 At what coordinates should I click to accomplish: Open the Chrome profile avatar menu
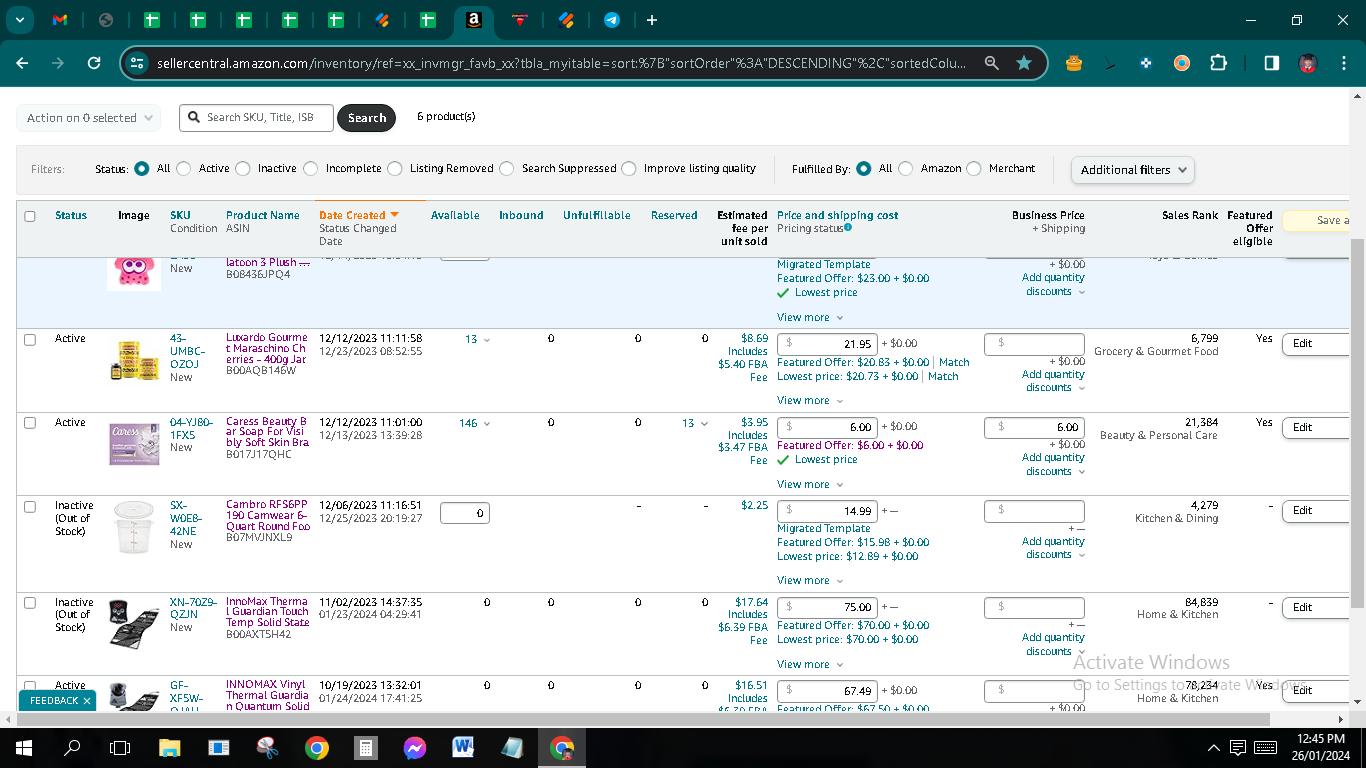coord(1307,63)
